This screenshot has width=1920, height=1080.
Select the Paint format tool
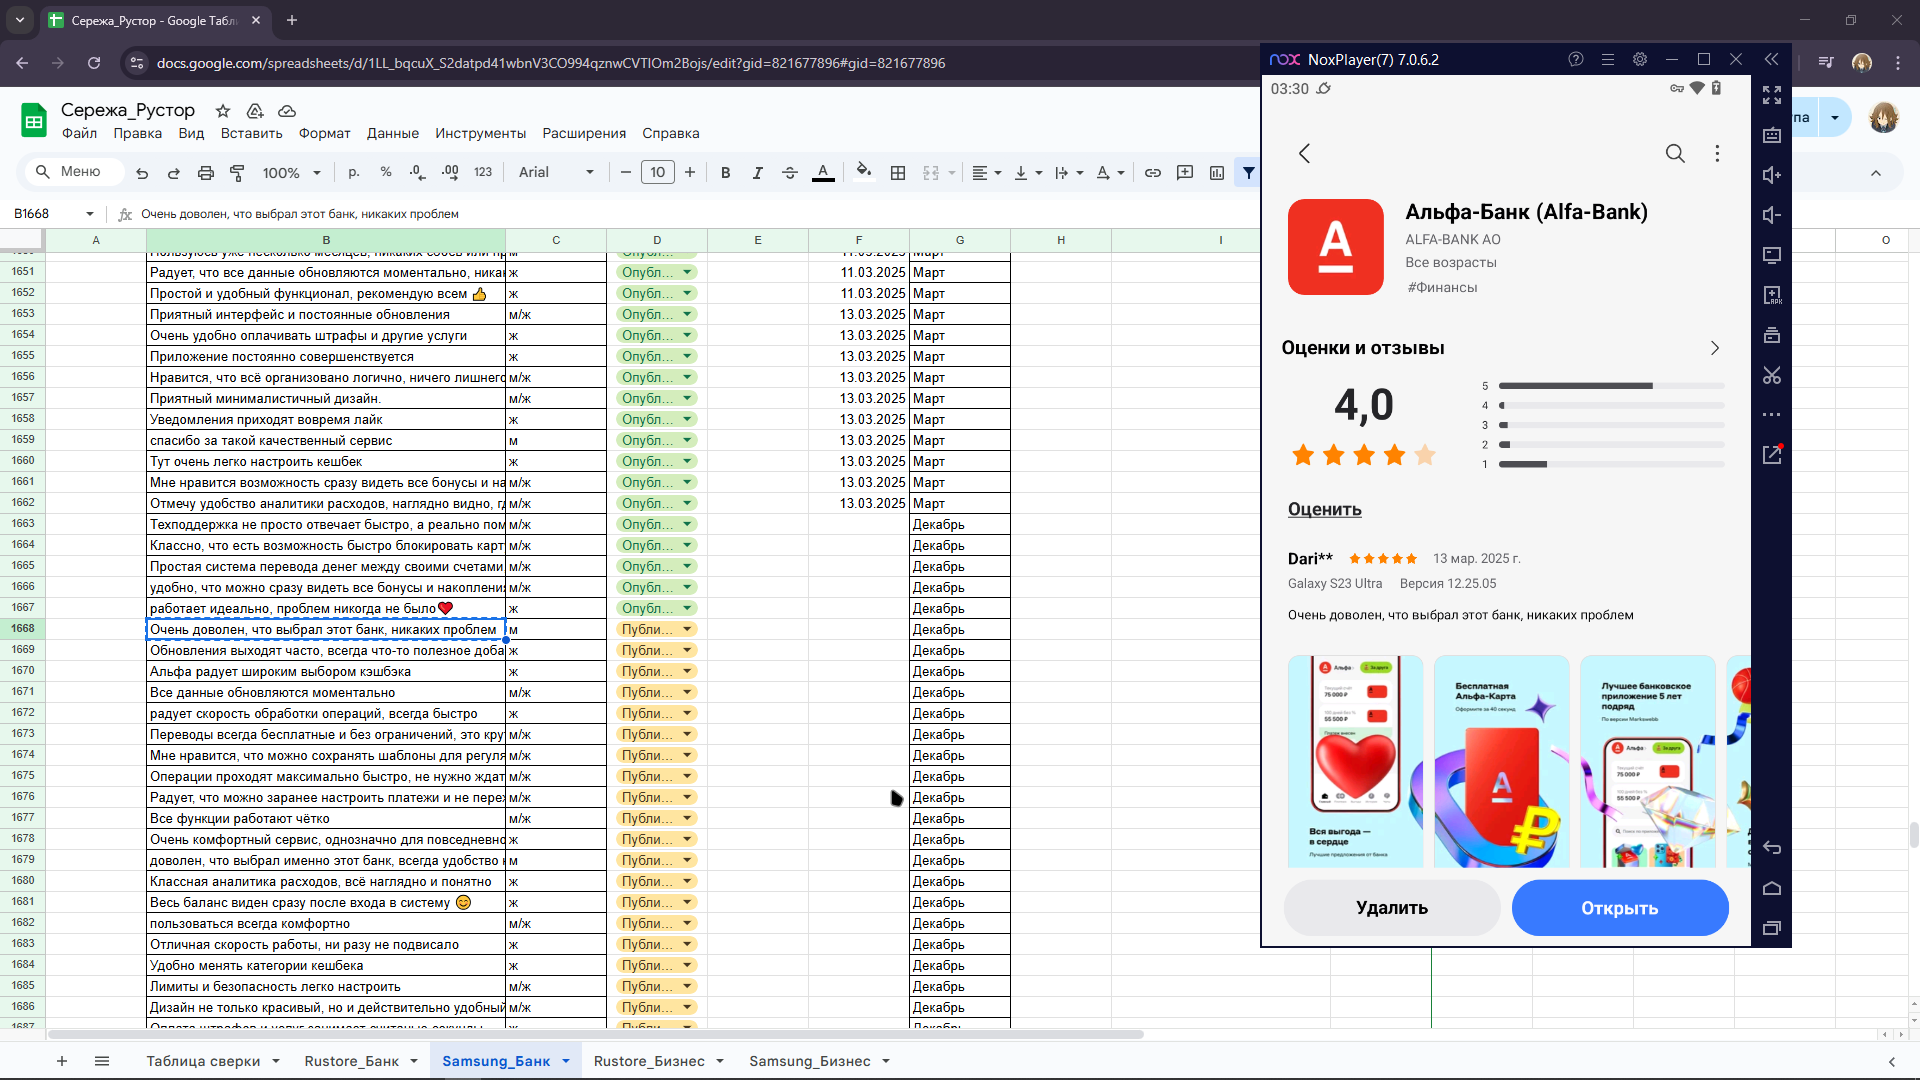coord(238,172)
